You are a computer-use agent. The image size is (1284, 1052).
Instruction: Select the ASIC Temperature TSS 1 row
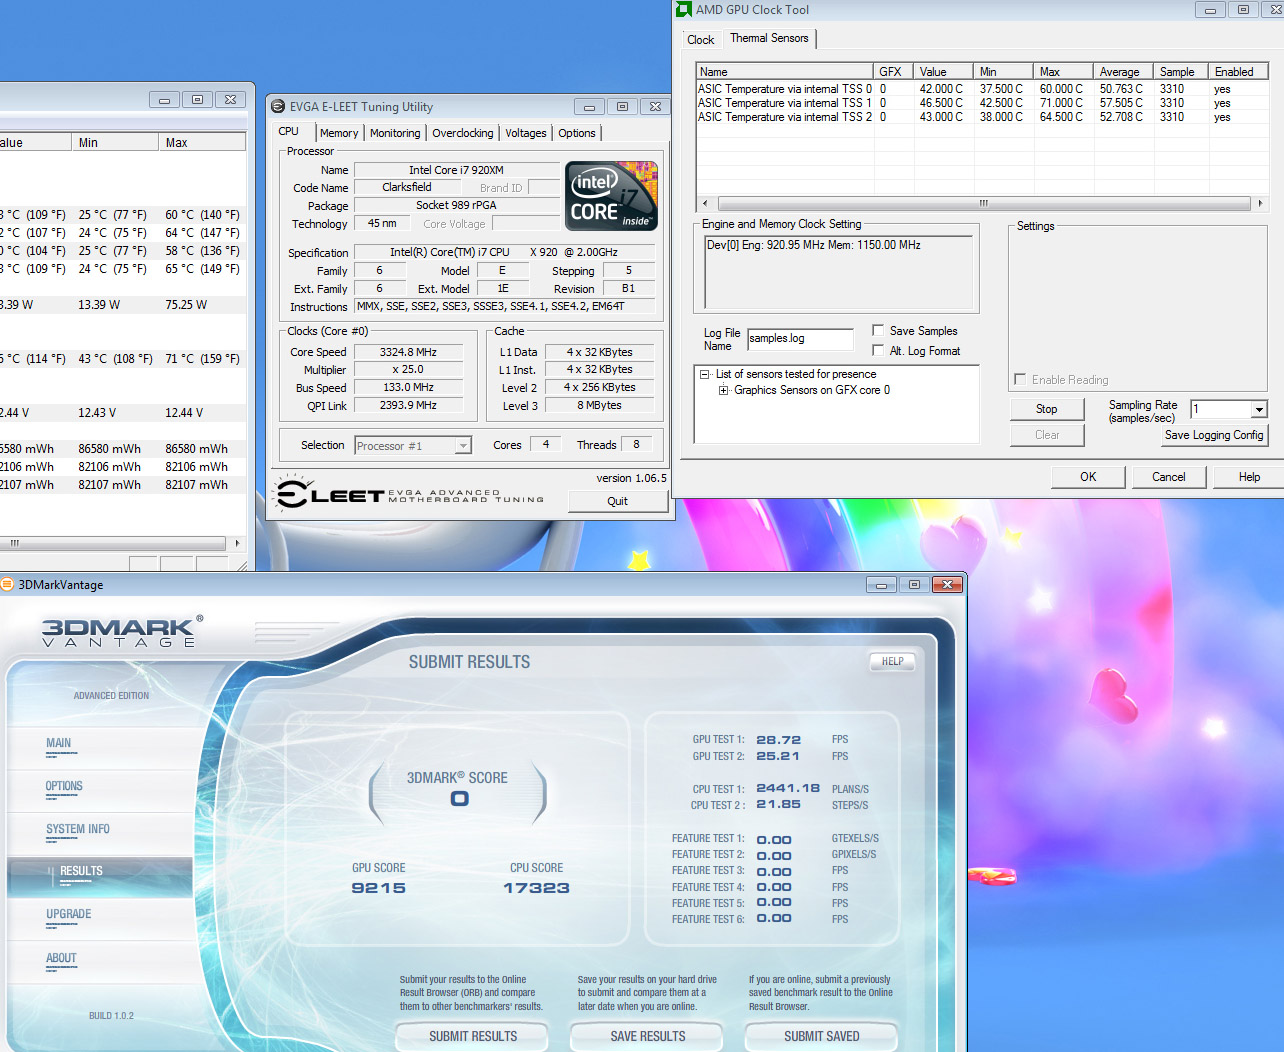981,103
